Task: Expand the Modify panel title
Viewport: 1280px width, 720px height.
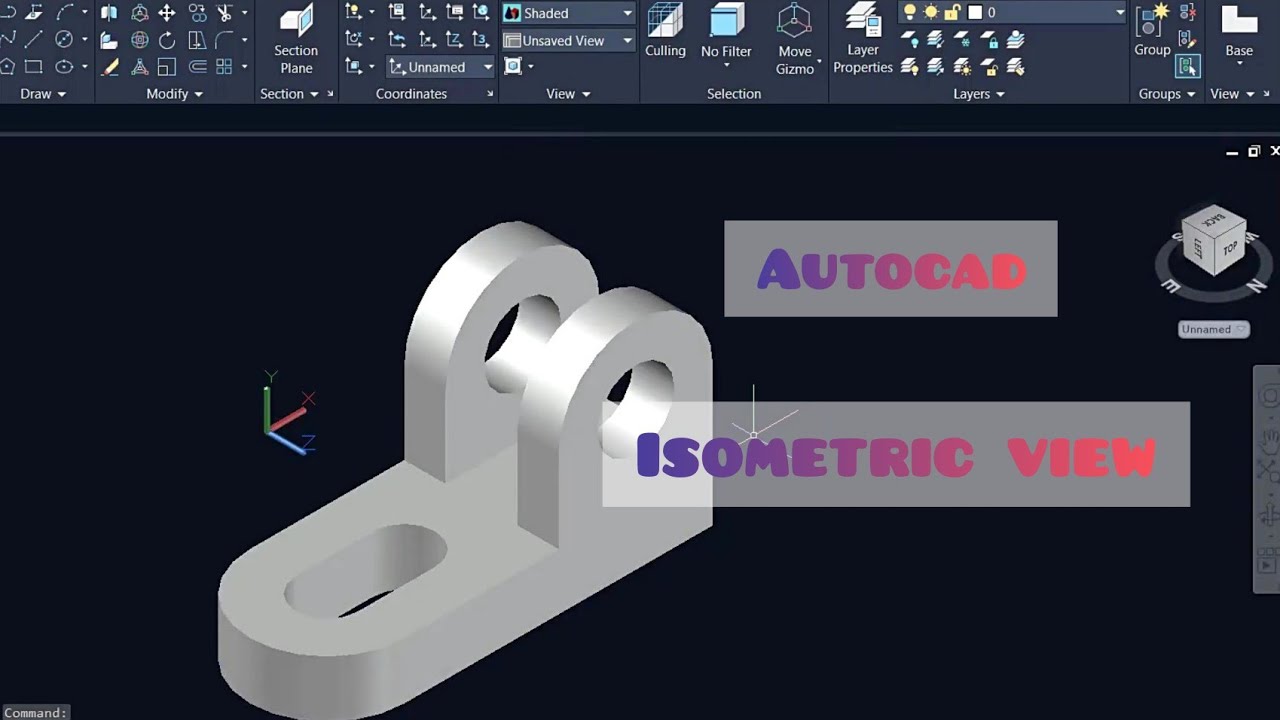Action: coord(175,94)
